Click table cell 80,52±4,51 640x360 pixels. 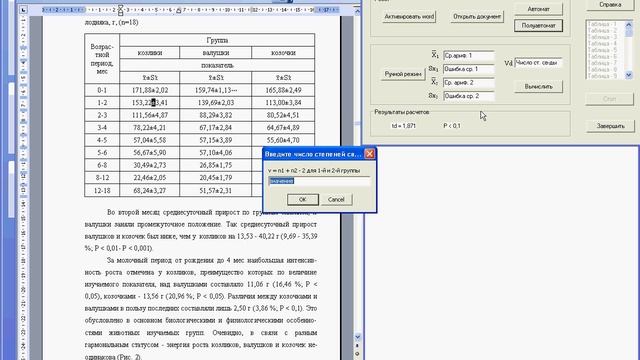tap(283, 116)
